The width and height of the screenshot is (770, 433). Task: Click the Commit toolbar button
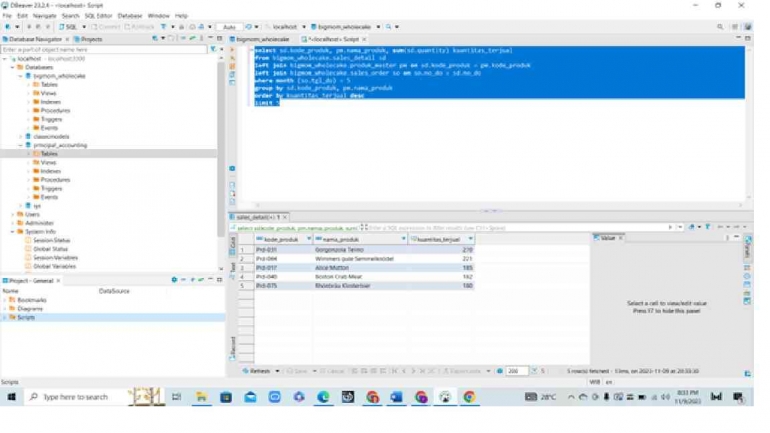[x=105, y=27]
